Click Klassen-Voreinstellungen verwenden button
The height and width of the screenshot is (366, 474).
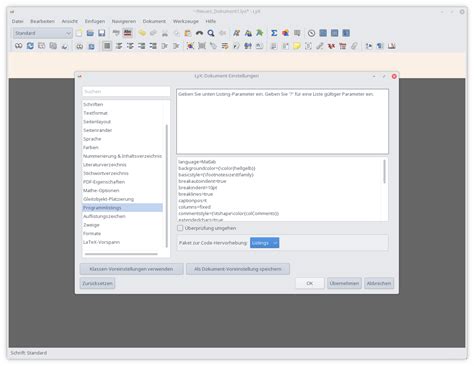pos(131,269)
